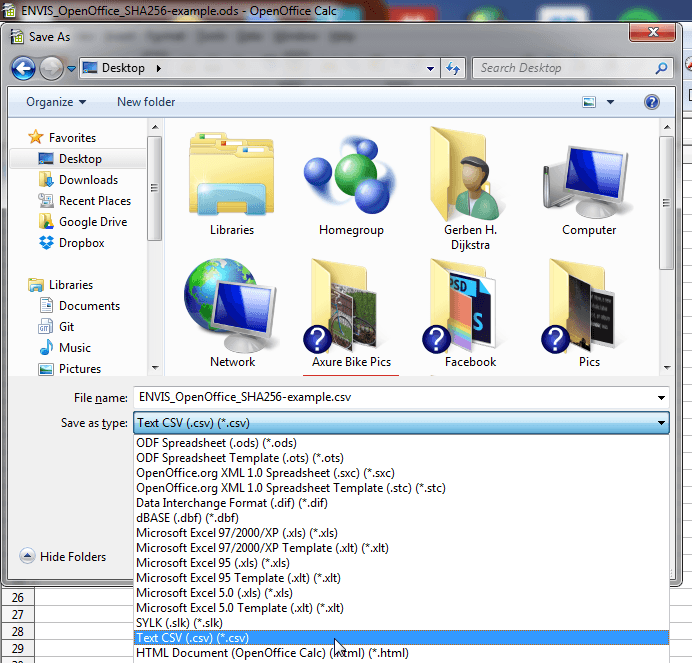Close the Save As dialog

pos(652,32)
